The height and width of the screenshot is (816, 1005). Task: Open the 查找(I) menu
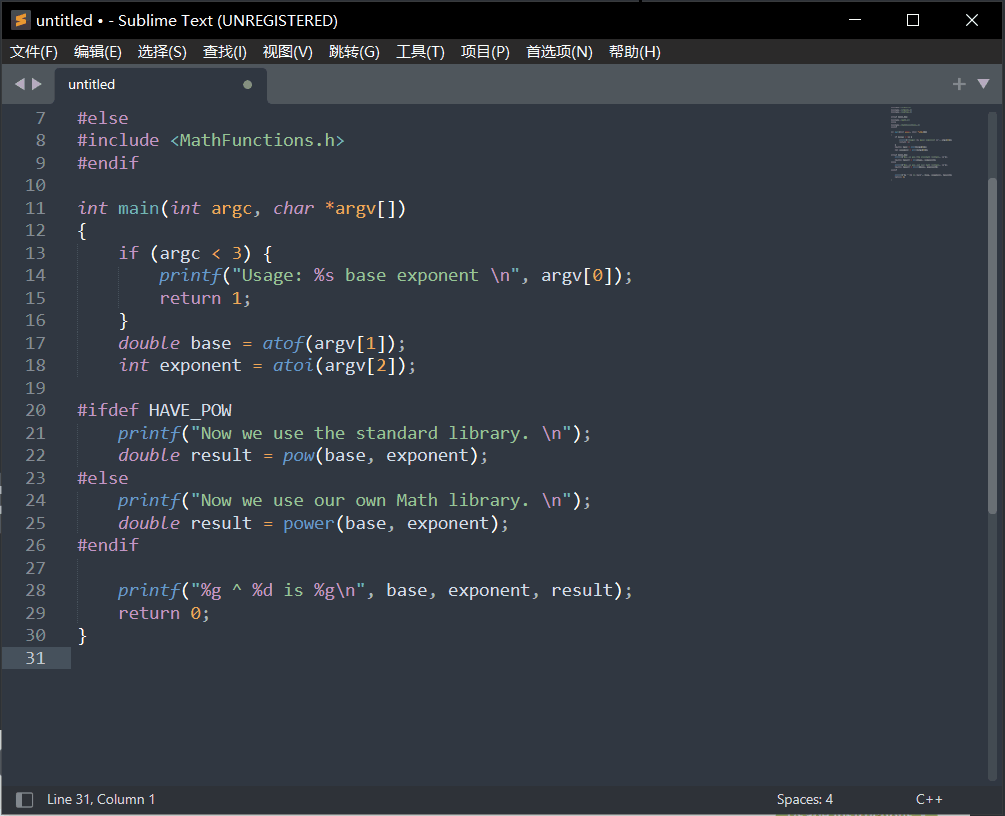[224, 52]
